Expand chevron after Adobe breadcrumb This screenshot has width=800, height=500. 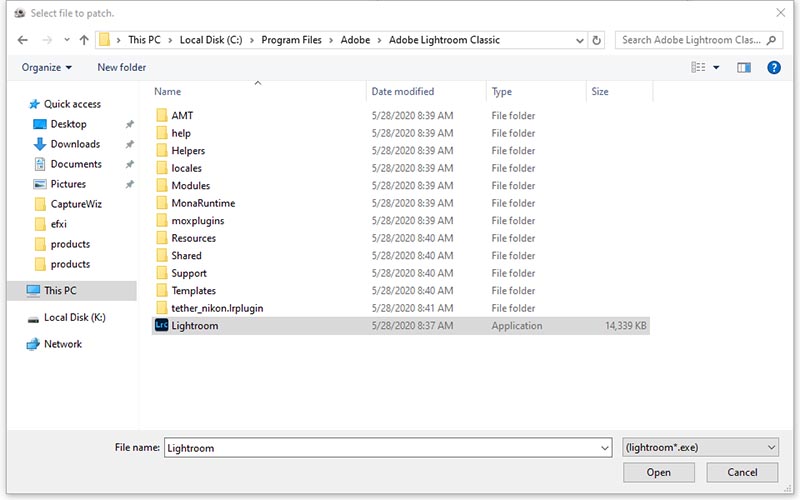pyautogui.click(x=379, y=40)
